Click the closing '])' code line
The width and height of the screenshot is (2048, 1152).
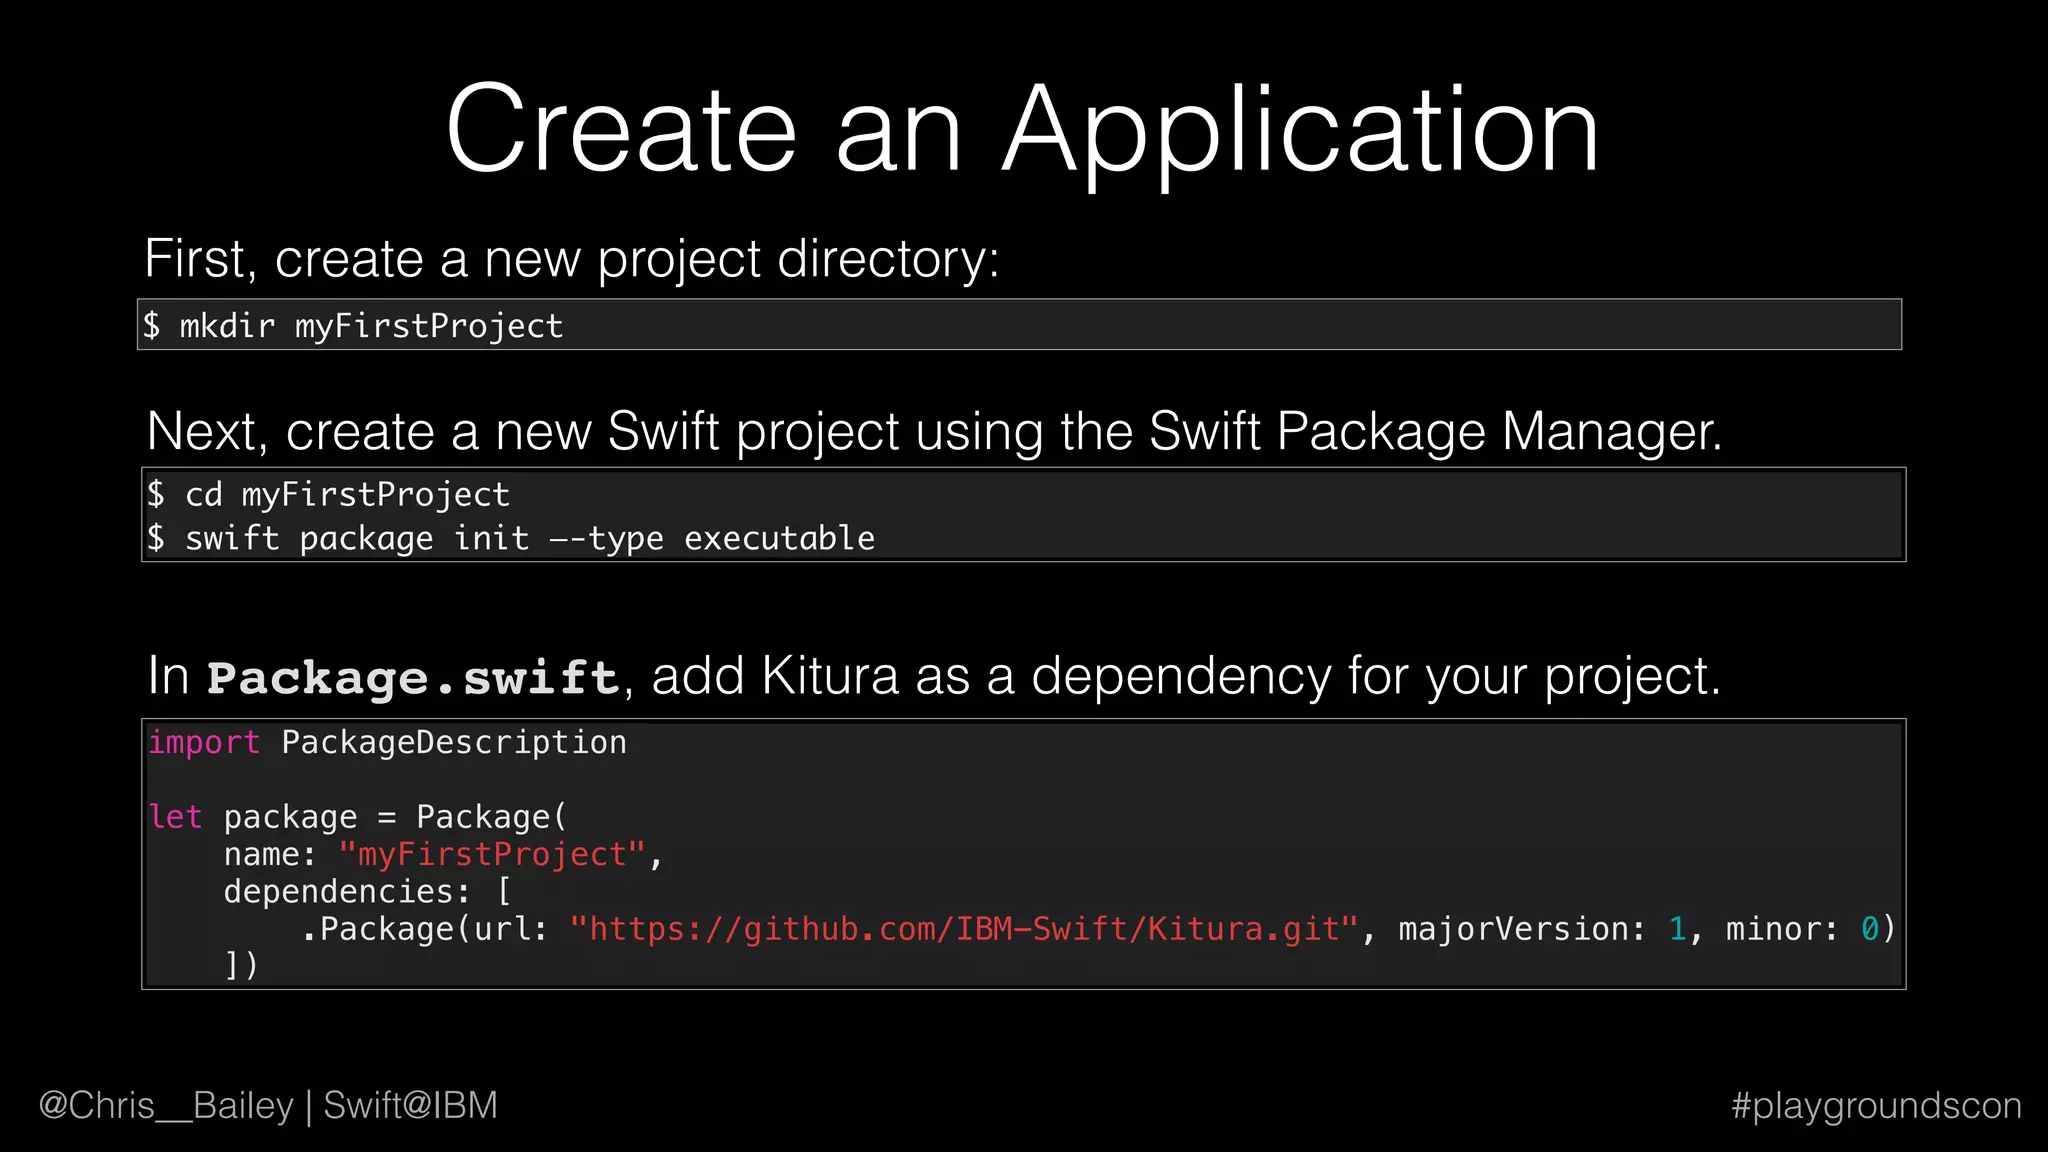coord(241,966)
